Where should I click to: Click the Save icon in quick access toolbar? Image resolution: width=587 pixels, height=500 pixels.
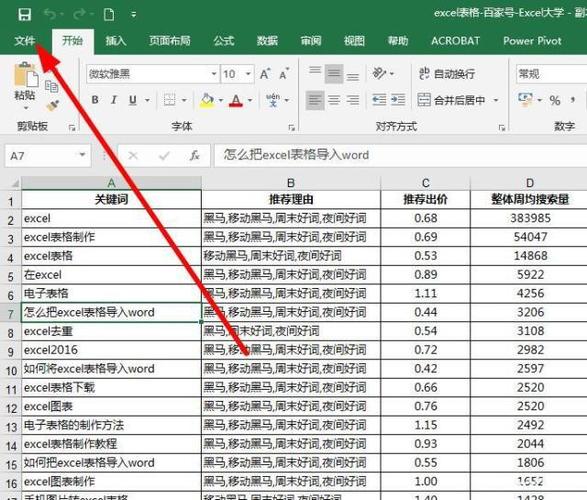(25, 15)
